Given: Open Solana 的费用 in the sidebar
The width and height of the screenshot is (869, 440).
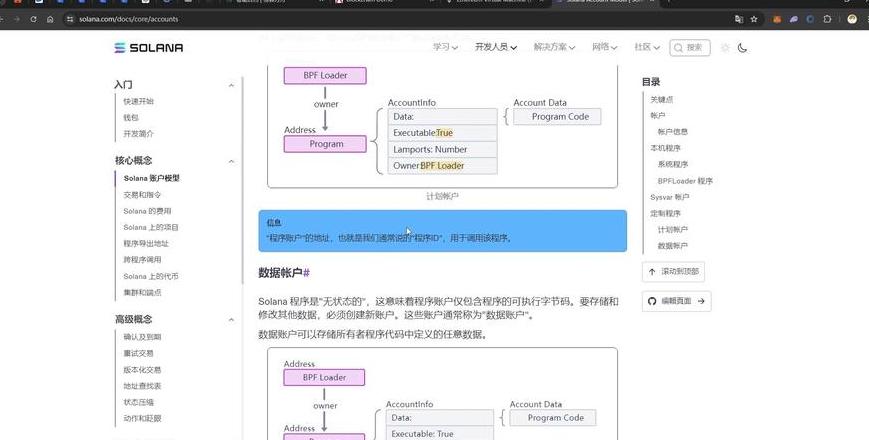Looking at the screenshot, I should point(147,211).
